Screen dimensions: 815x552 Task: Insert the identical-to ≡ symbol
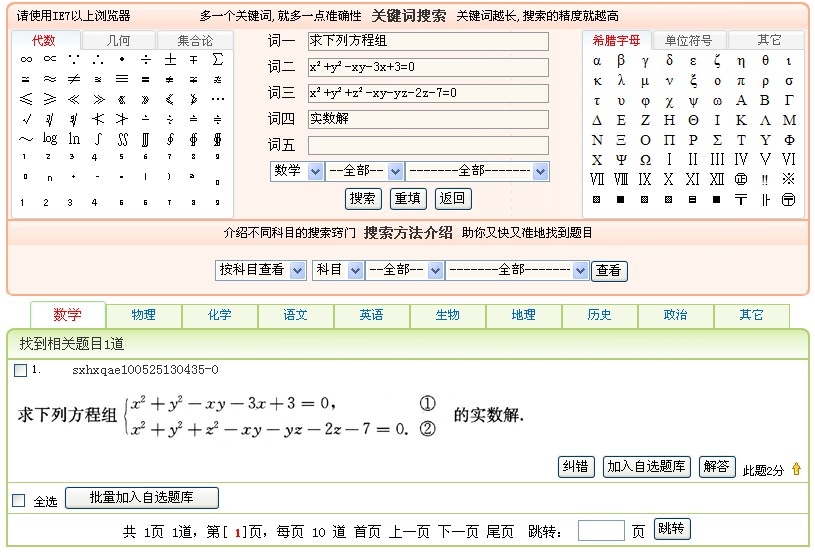pyautogui.click(x=122, y=80)
